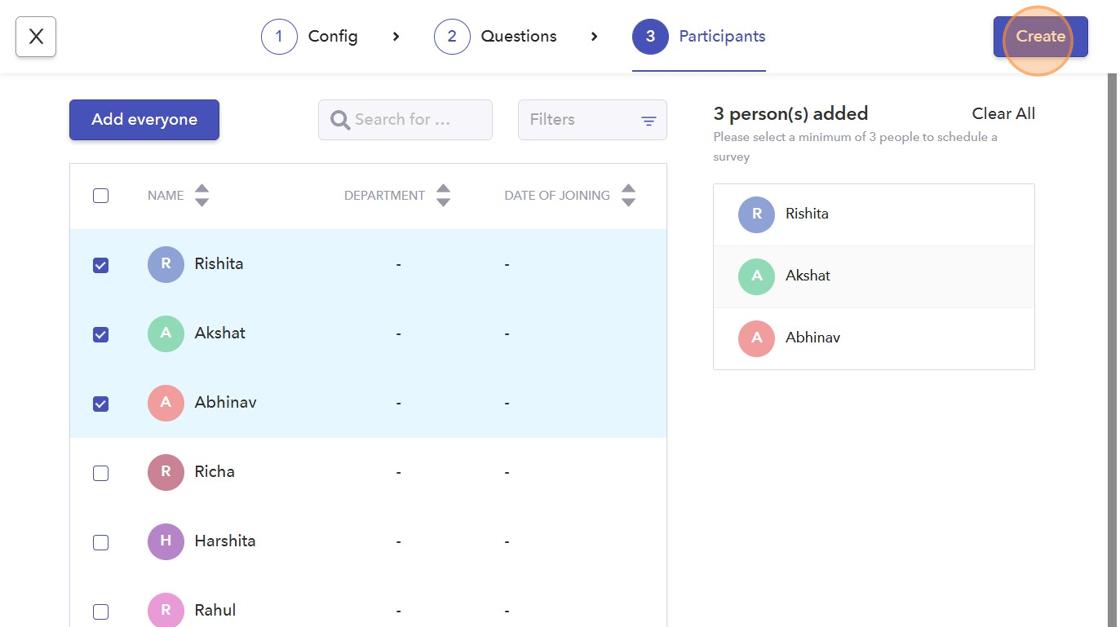Open the Filters dropdown
Screen dimensions: 1120x627
pyautogui.click(x=592, y=120)
